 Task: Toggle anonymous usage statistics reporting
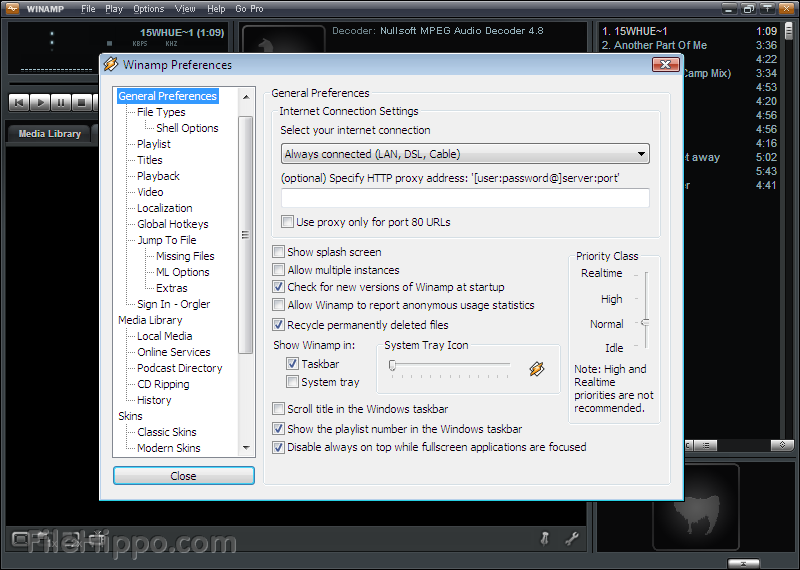point(278,305)
